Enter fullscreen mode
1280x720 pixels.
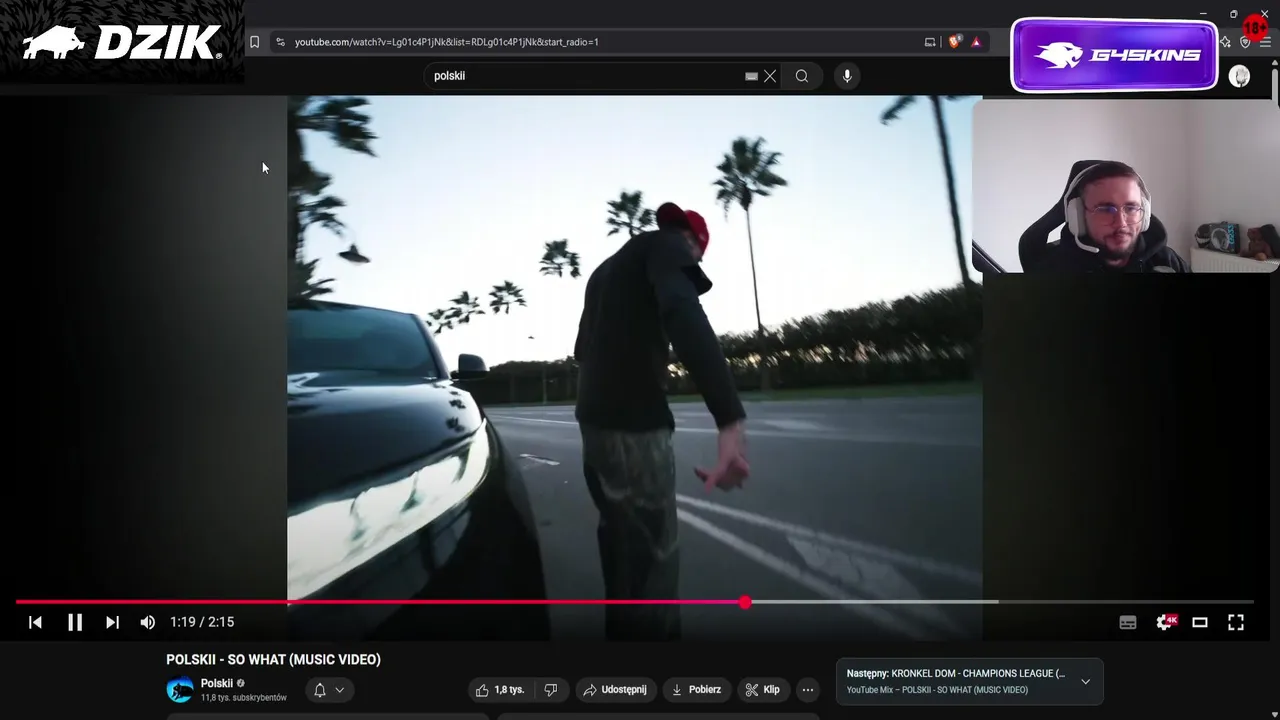click(1236, 622)
